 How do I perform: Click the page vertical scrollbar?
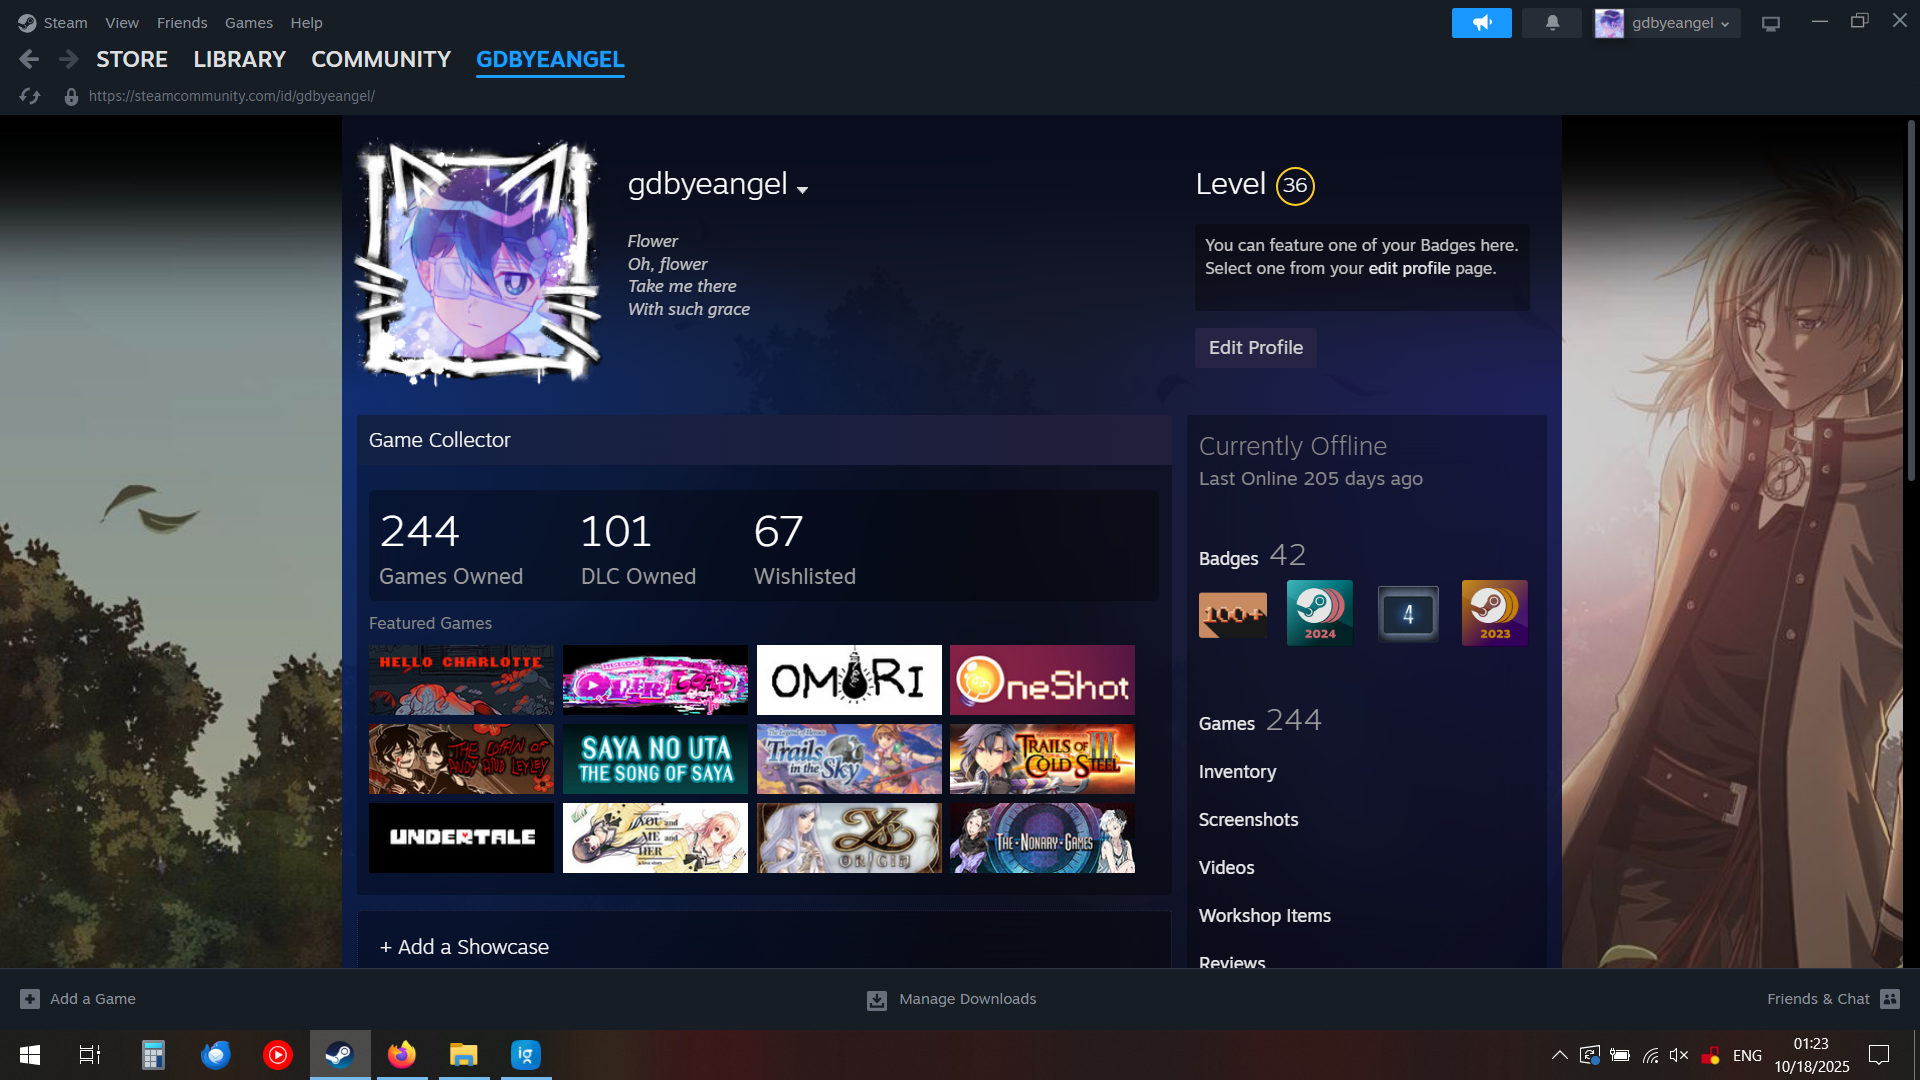tap(1911, 300)
